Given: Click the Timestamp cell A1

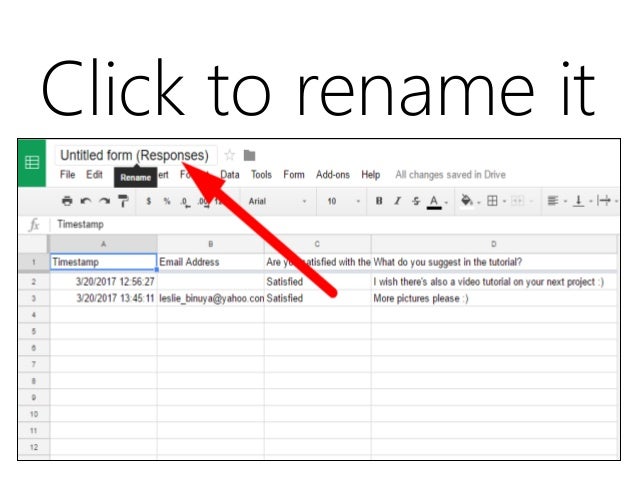Looking at the screenshot, I should coord(103,262).
